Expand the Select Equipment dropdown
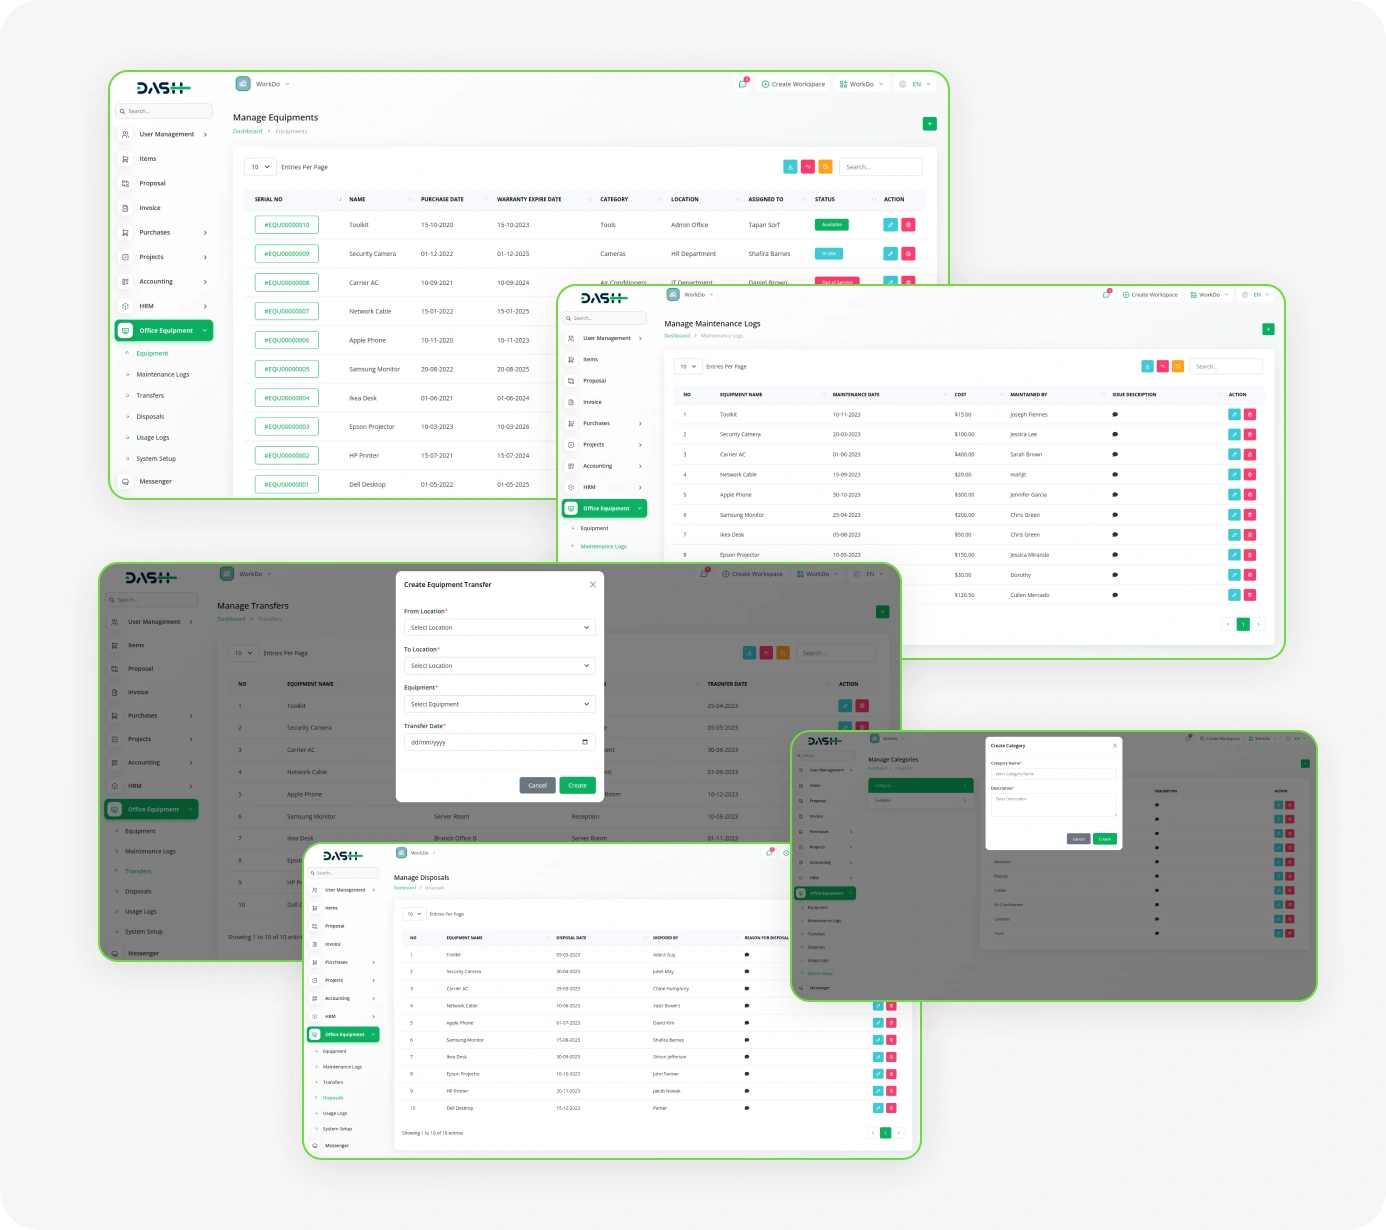1386x1230 pixels. [499, 704]
